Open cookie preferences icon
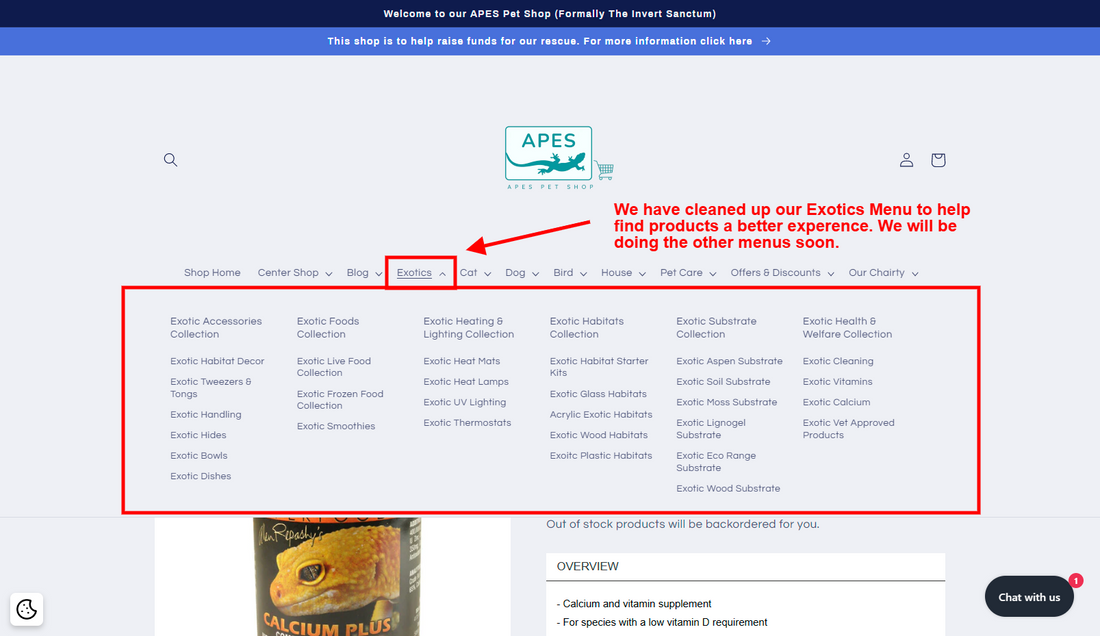 click(27, 609)
